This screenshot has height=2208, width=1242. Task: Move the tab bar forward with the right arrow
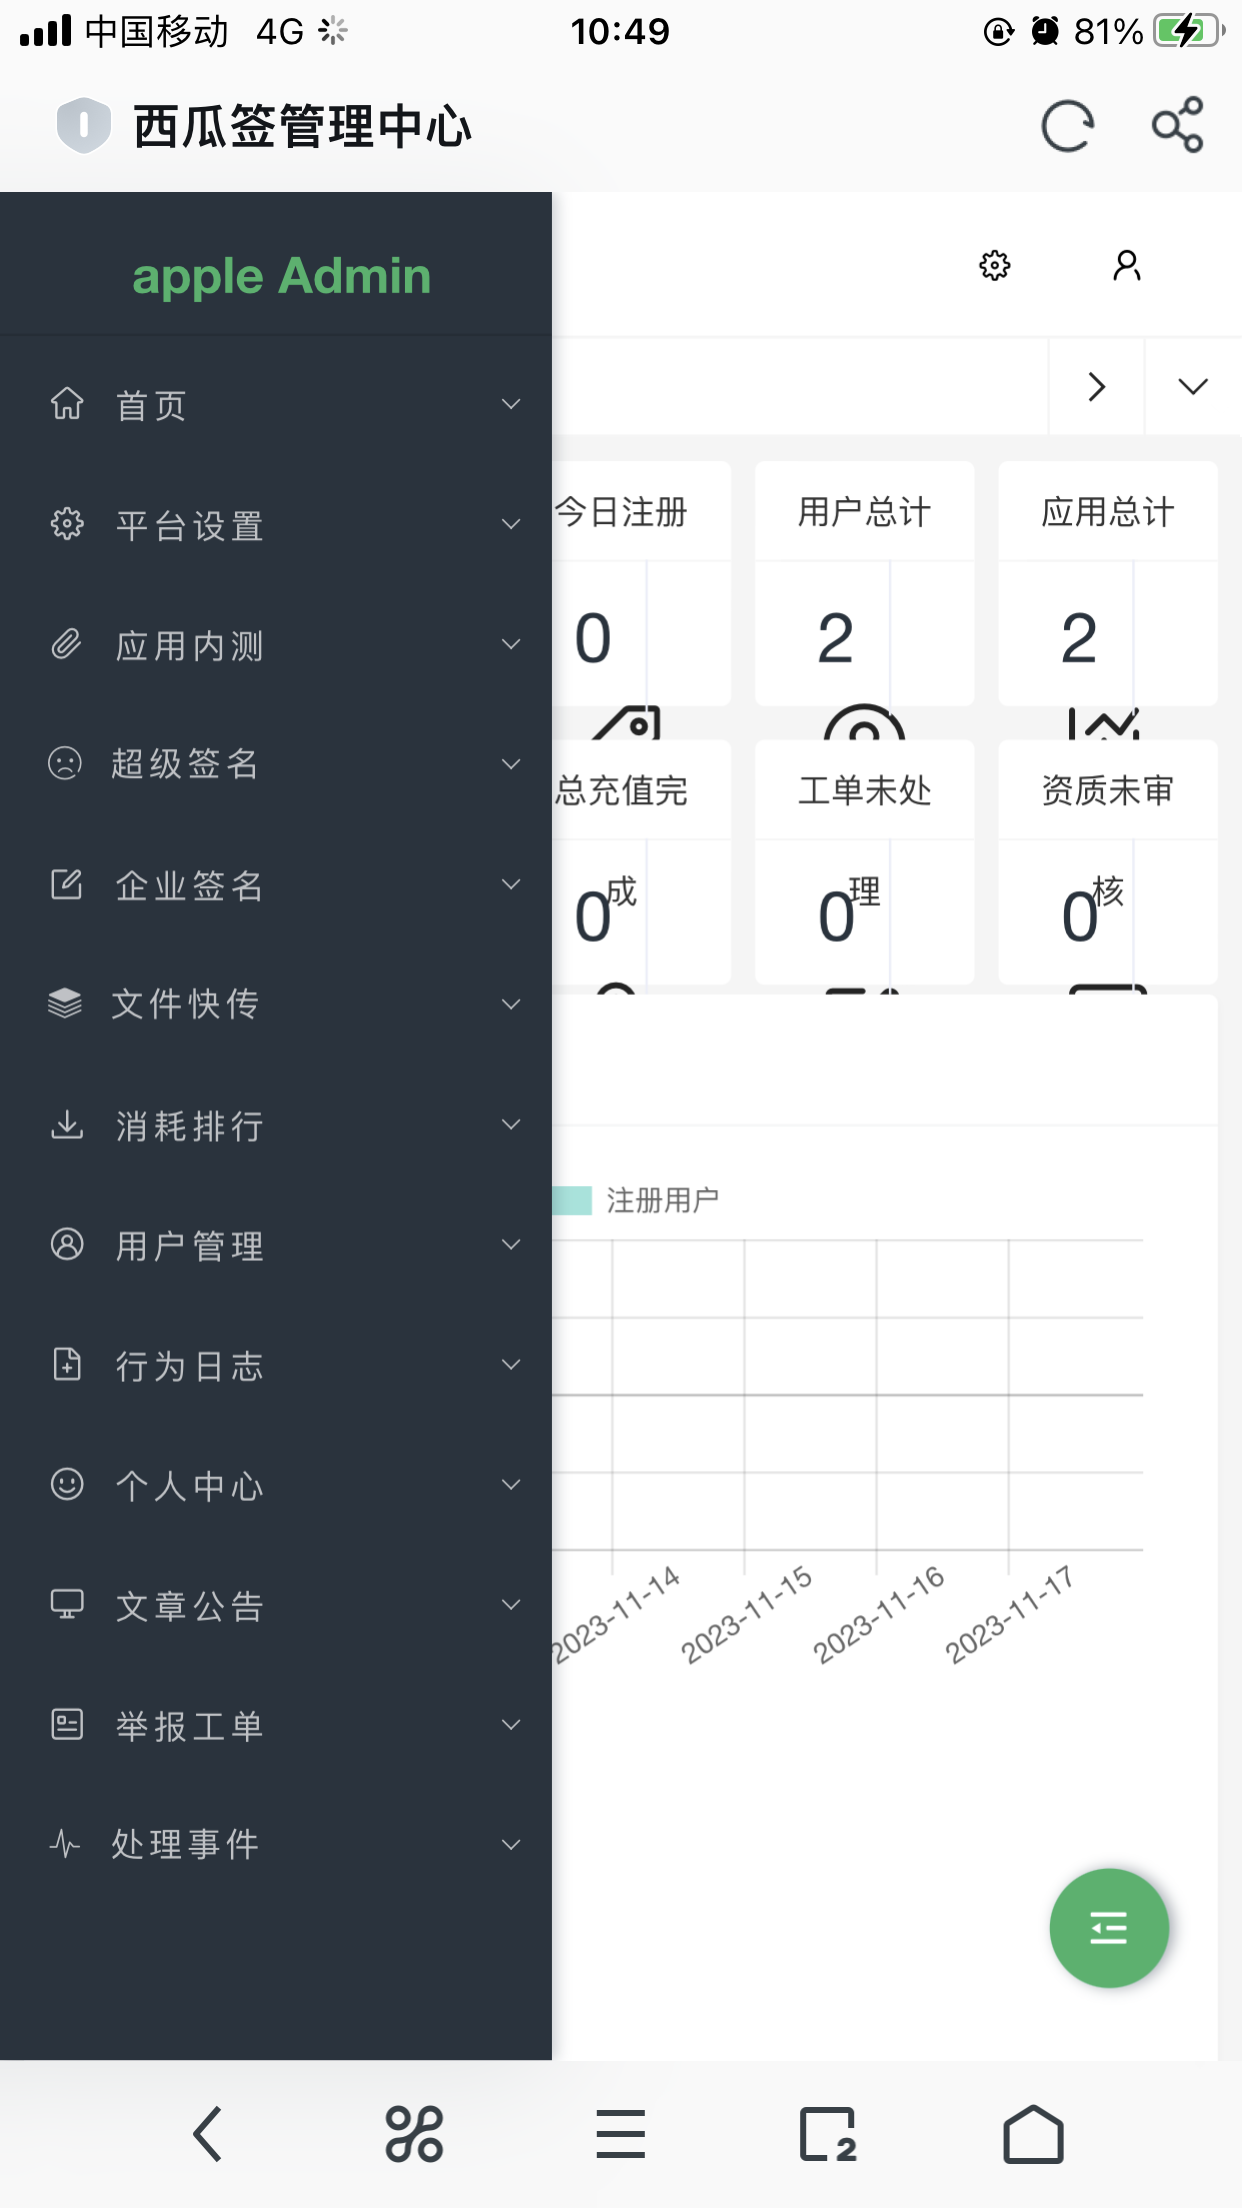[1097, 386]
